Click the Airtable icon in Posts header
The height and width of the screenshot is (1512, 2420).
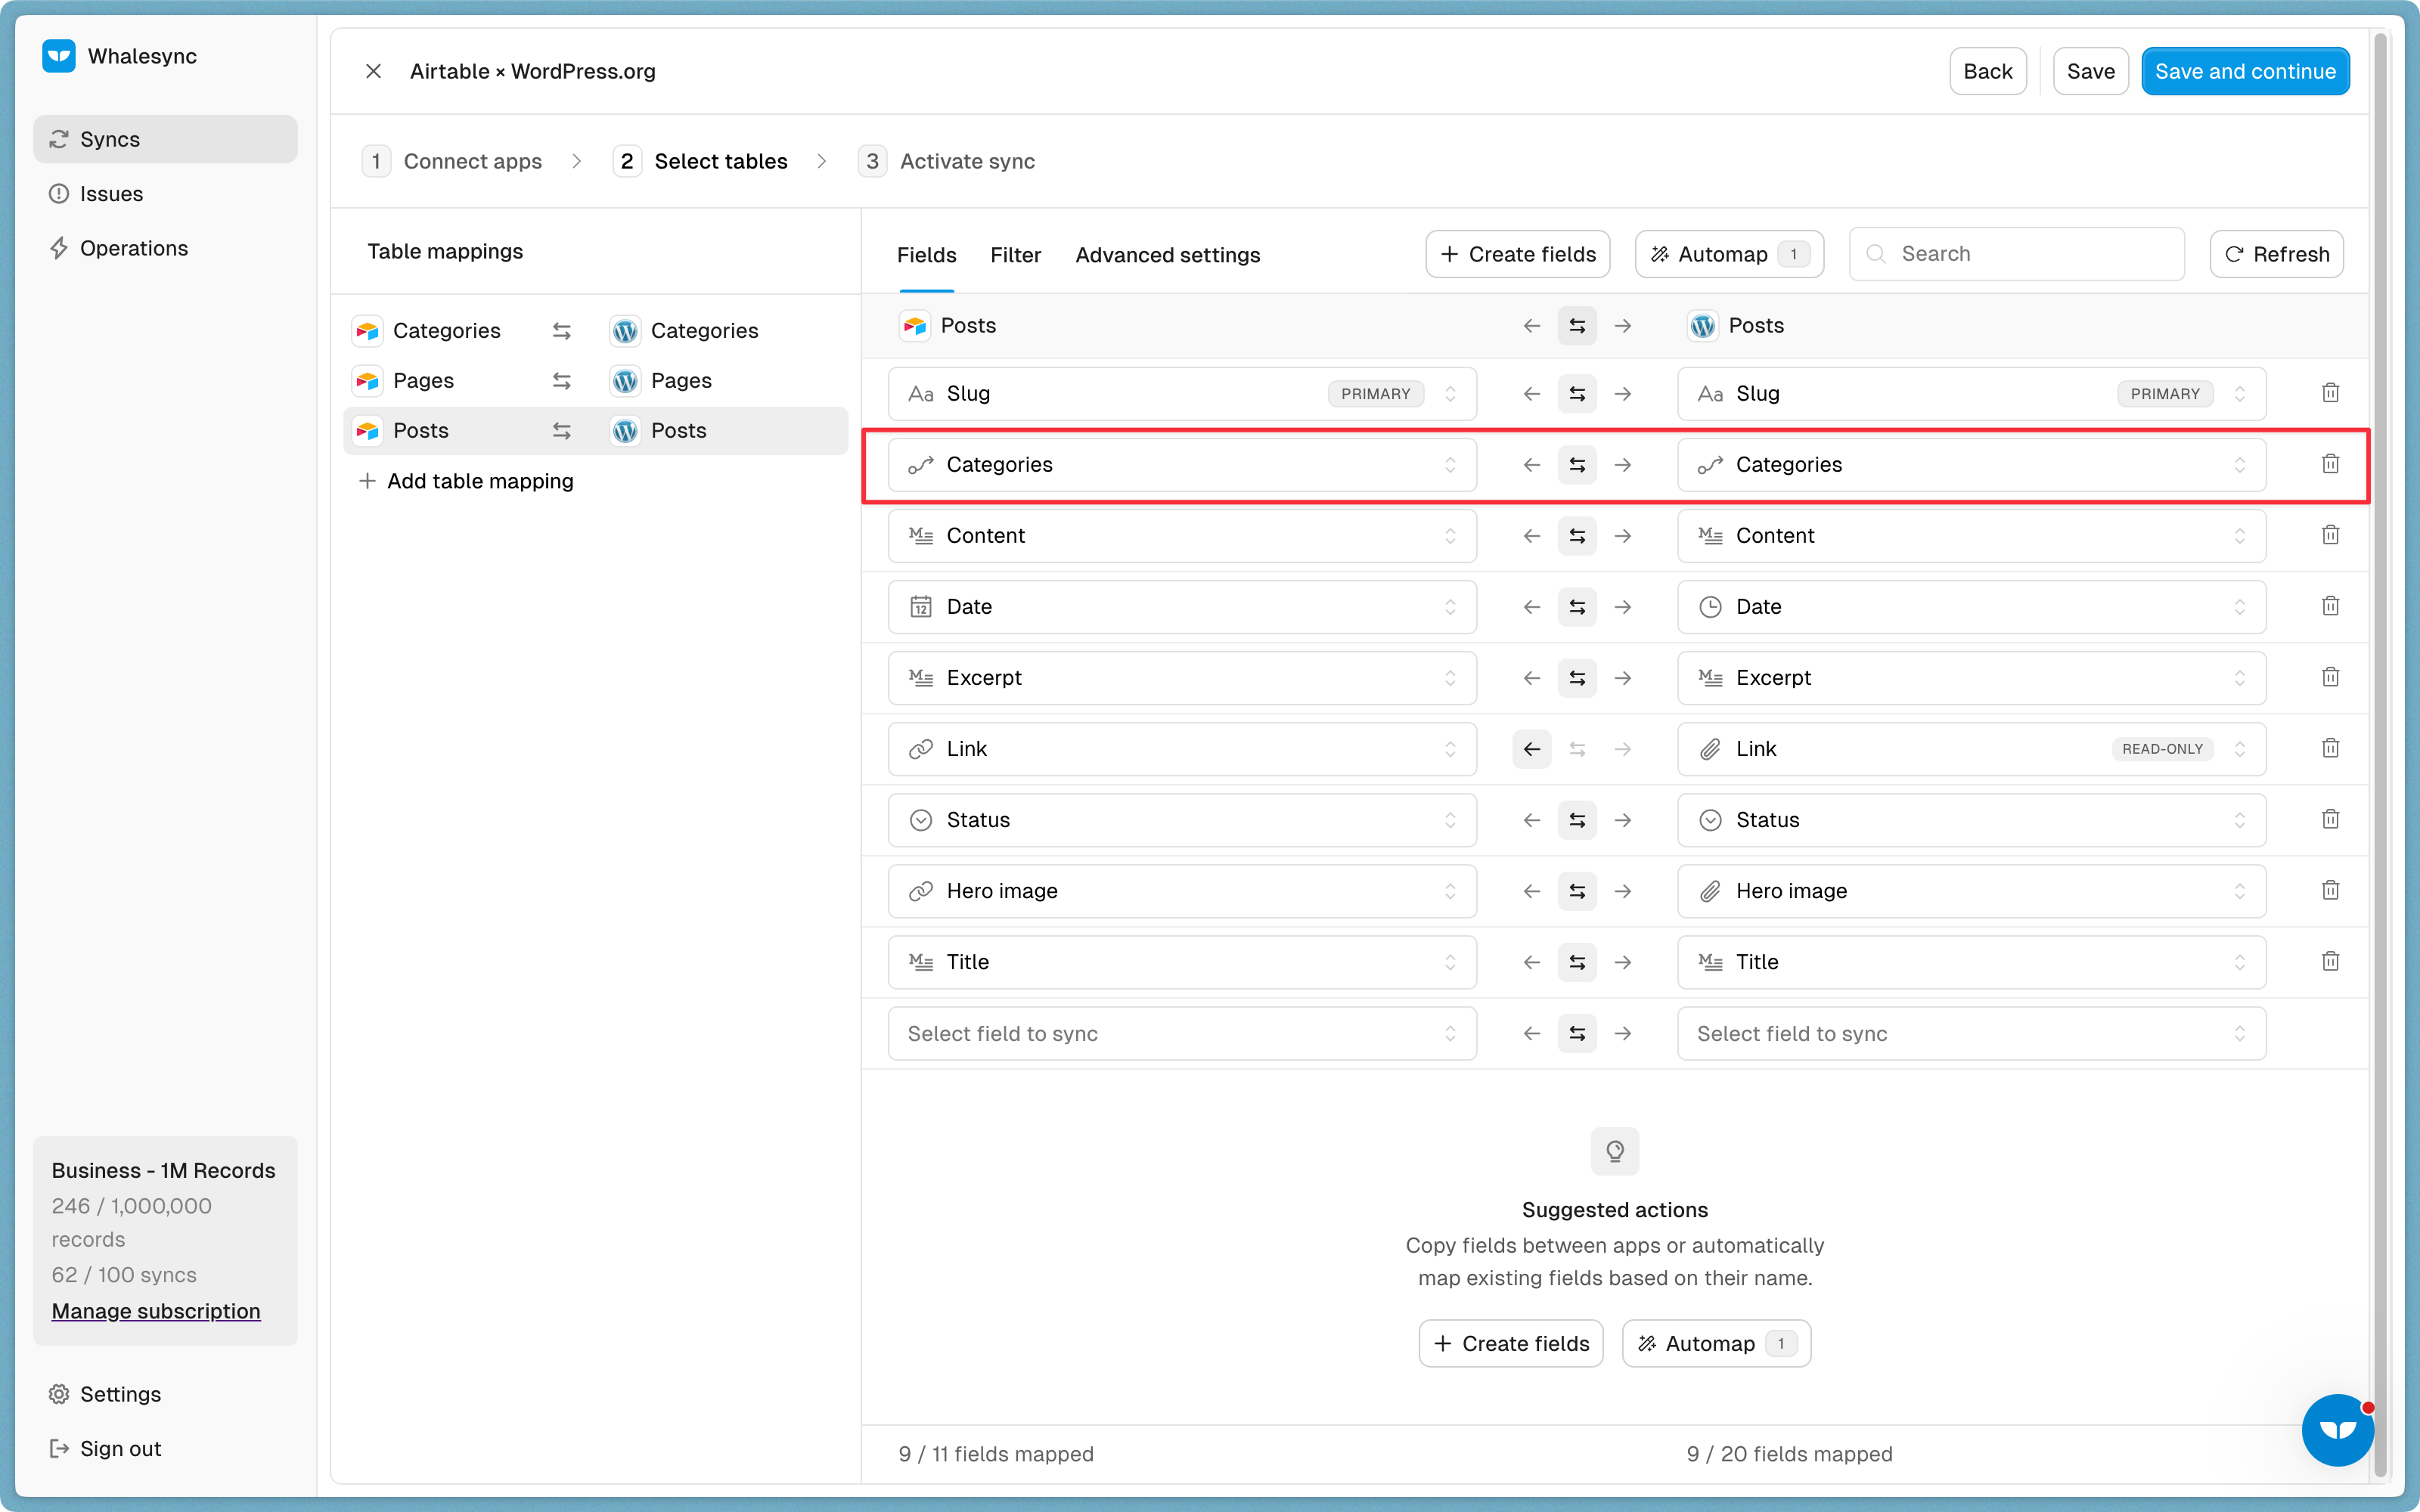click(x=914, y=326)
